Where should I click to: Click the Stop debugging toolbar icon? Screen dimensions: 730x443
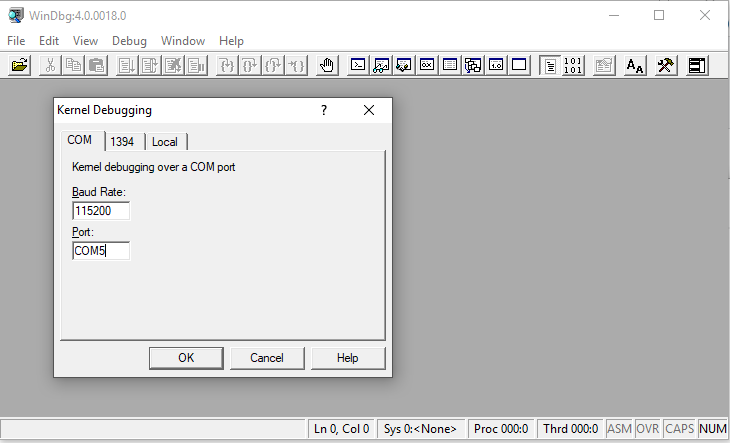[x=173, y=65]
